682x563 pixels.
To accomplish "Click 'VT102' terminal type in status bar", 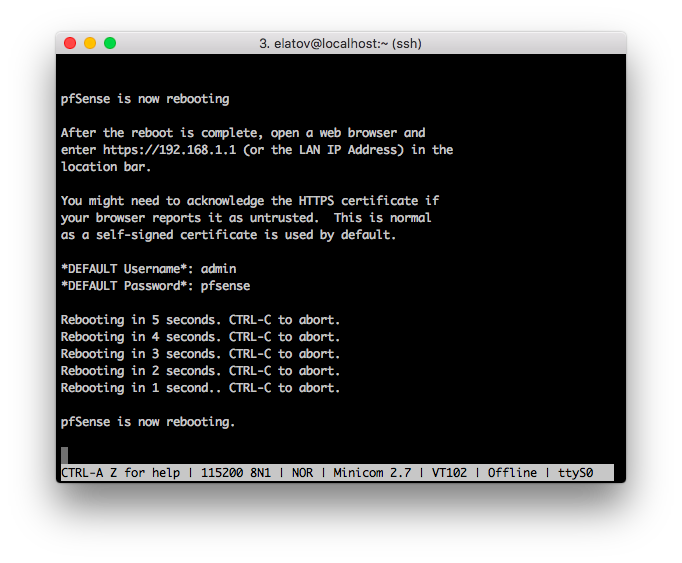I will 449,473.
